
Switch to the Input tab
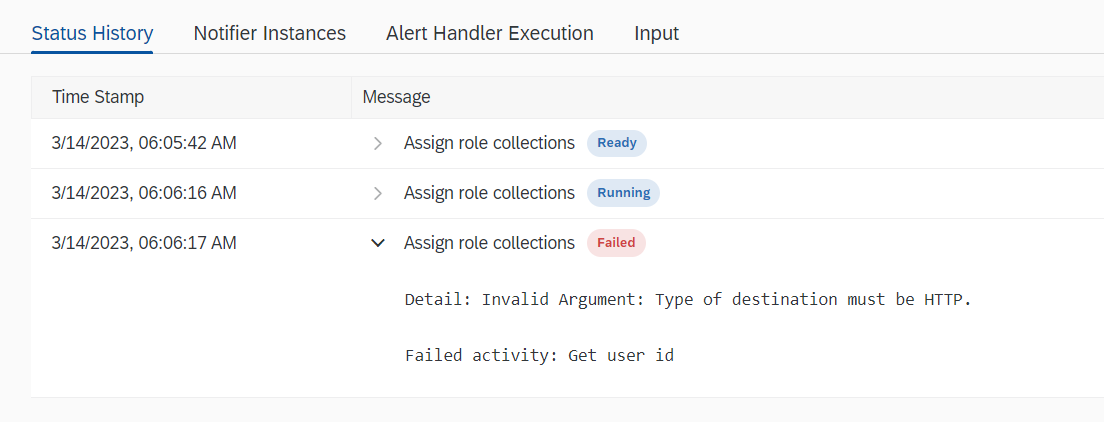[x=657, y=33]
